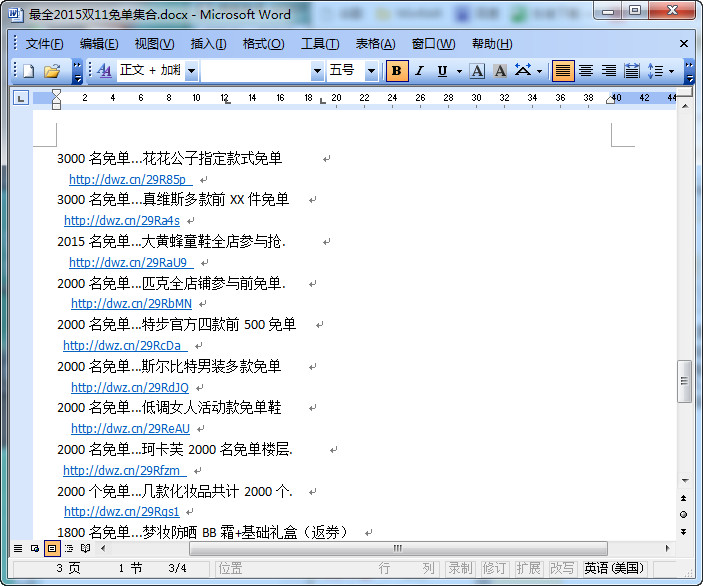Viewport: 703px width, 586px height.
Task: Open the 帮助(H) menu
Action: [492, 44]
